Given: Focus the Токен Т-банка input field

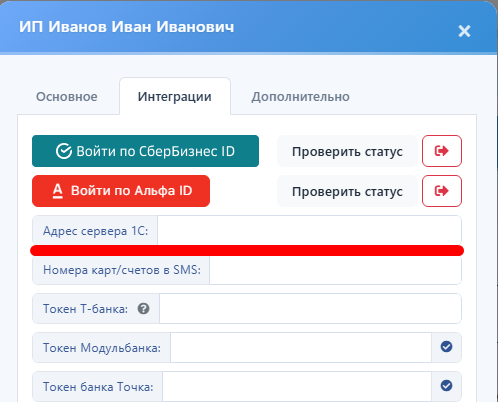Looking at the screenshot, I should [310, 309].
